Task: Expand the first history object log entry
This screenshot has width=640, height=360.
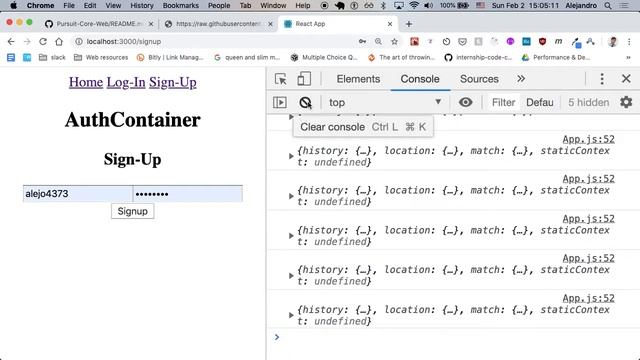Action: coord(291,156)
